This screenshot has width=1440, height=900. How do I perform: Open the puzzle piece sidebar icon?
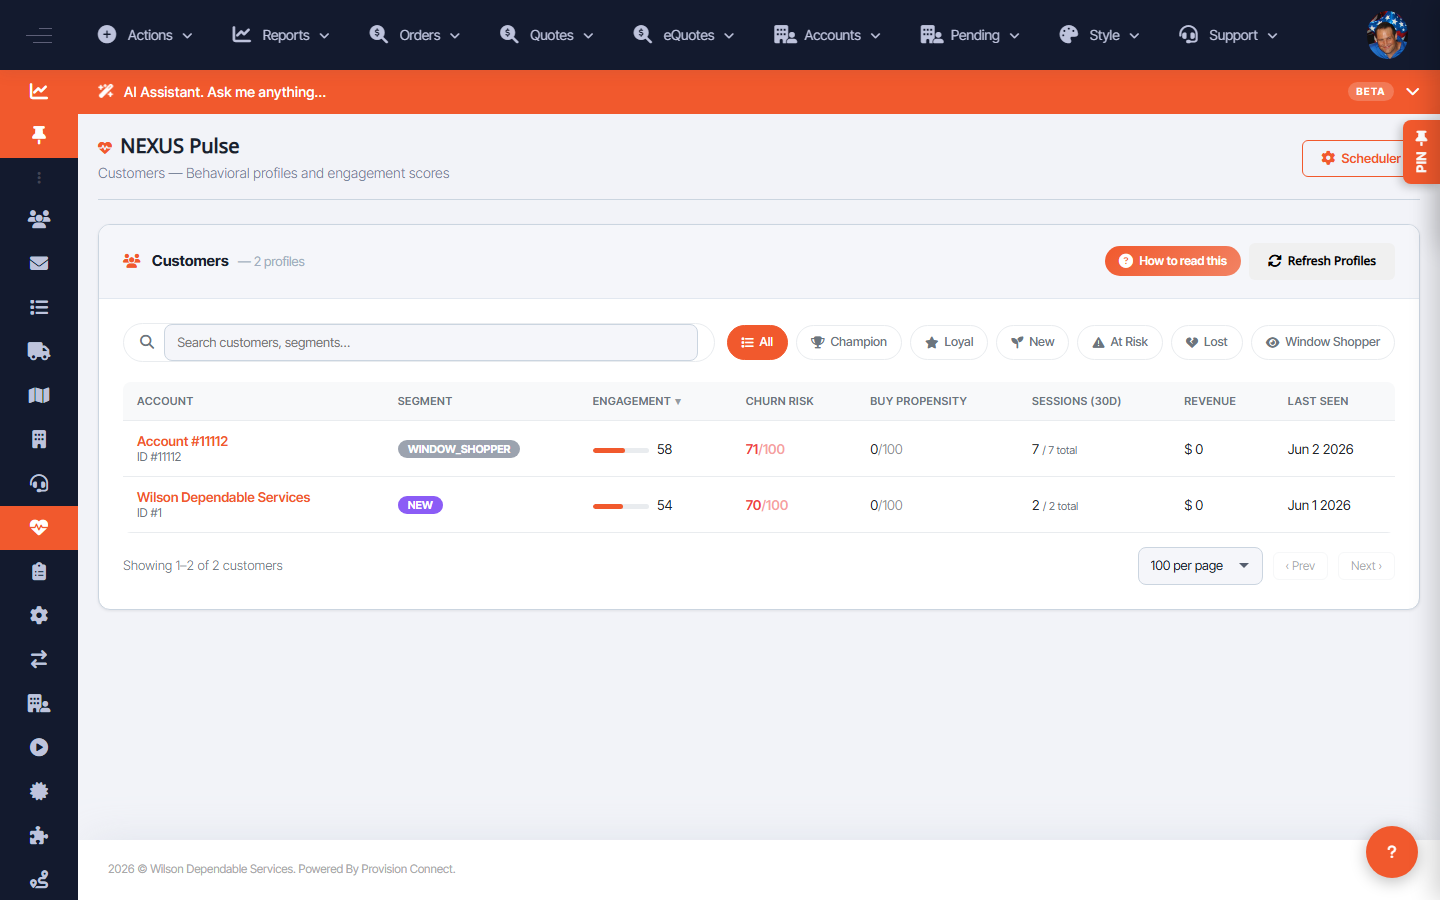39,835
